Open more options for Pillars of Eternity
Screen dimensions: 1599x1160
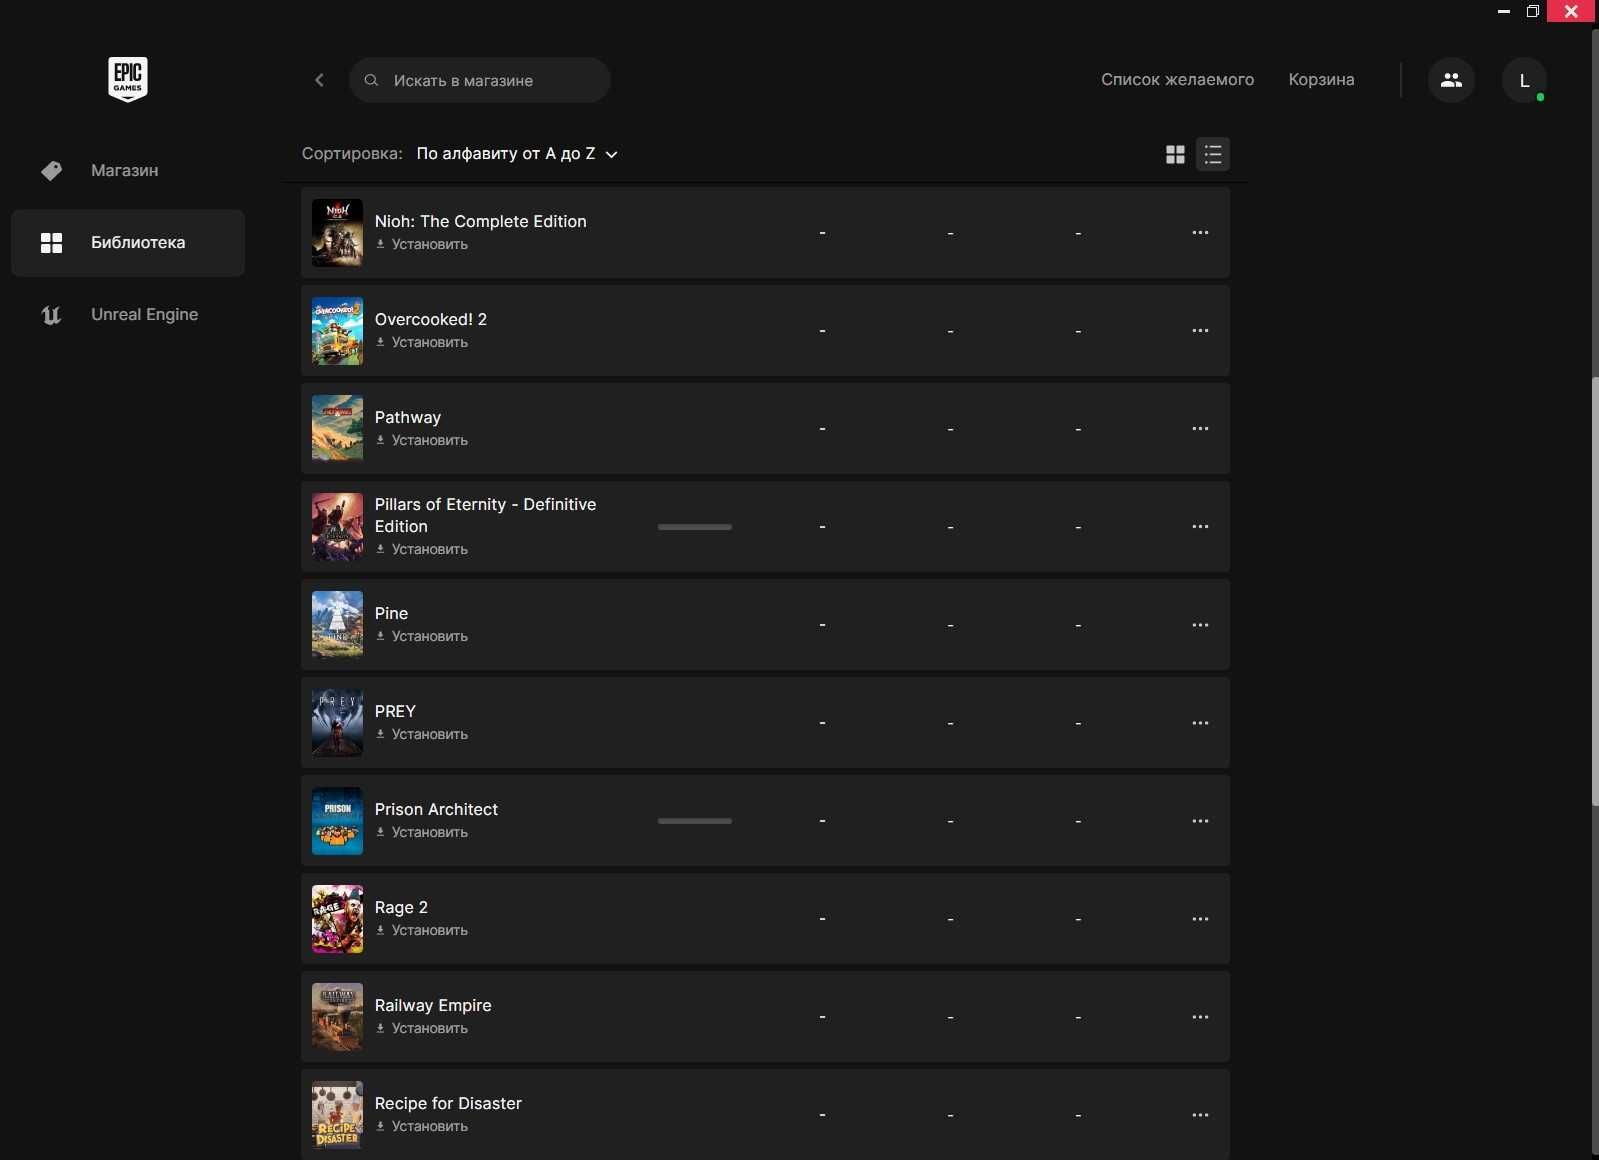pos(1200,527)
